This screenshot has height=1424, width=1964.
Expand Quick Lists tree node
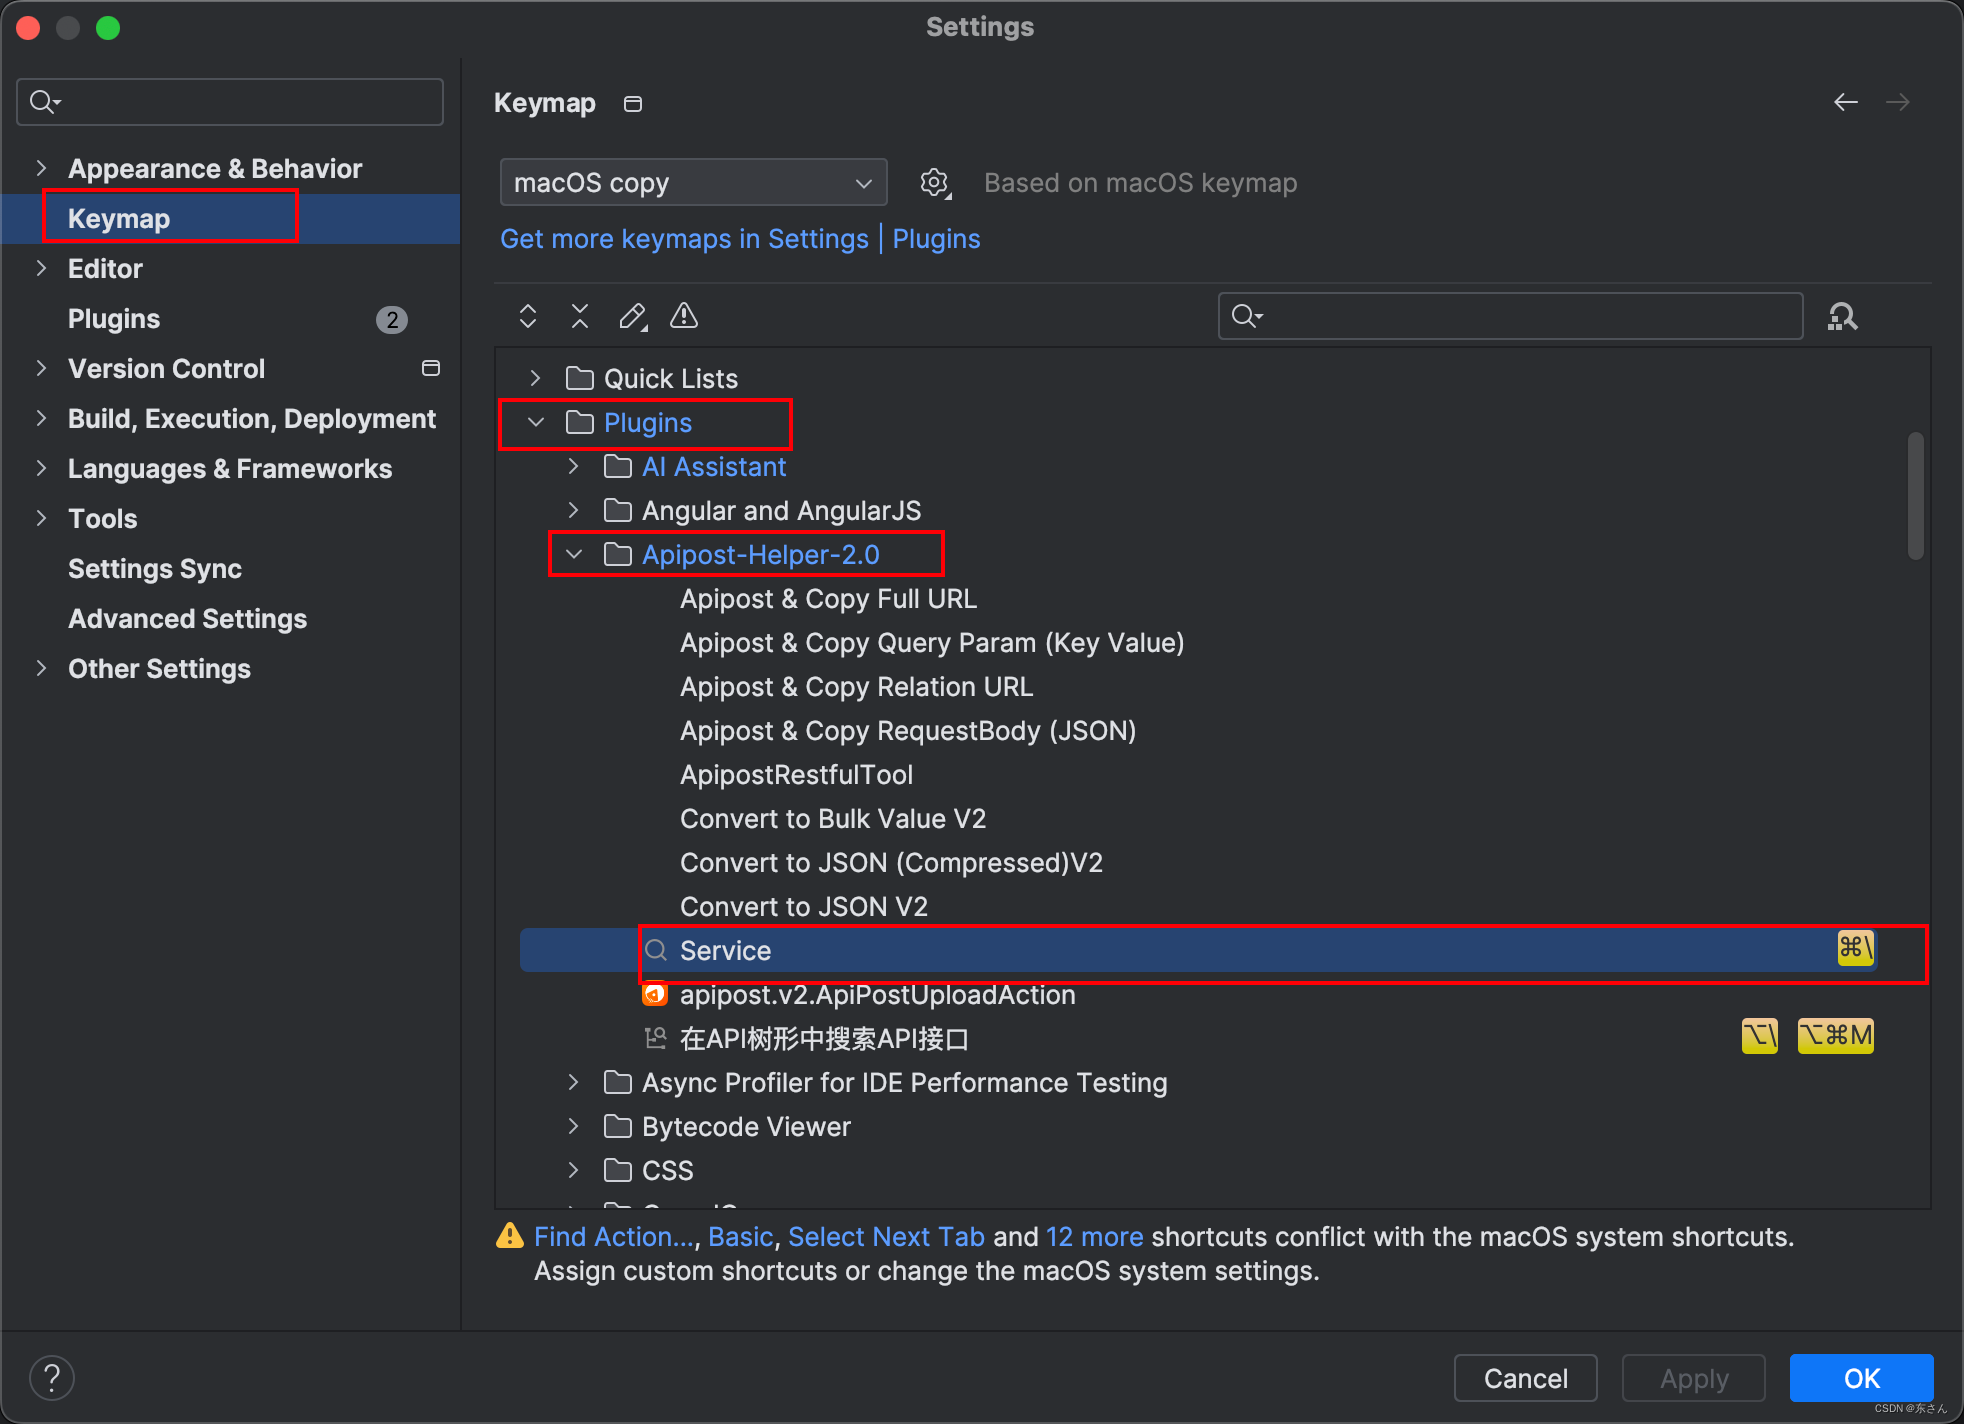536,378
